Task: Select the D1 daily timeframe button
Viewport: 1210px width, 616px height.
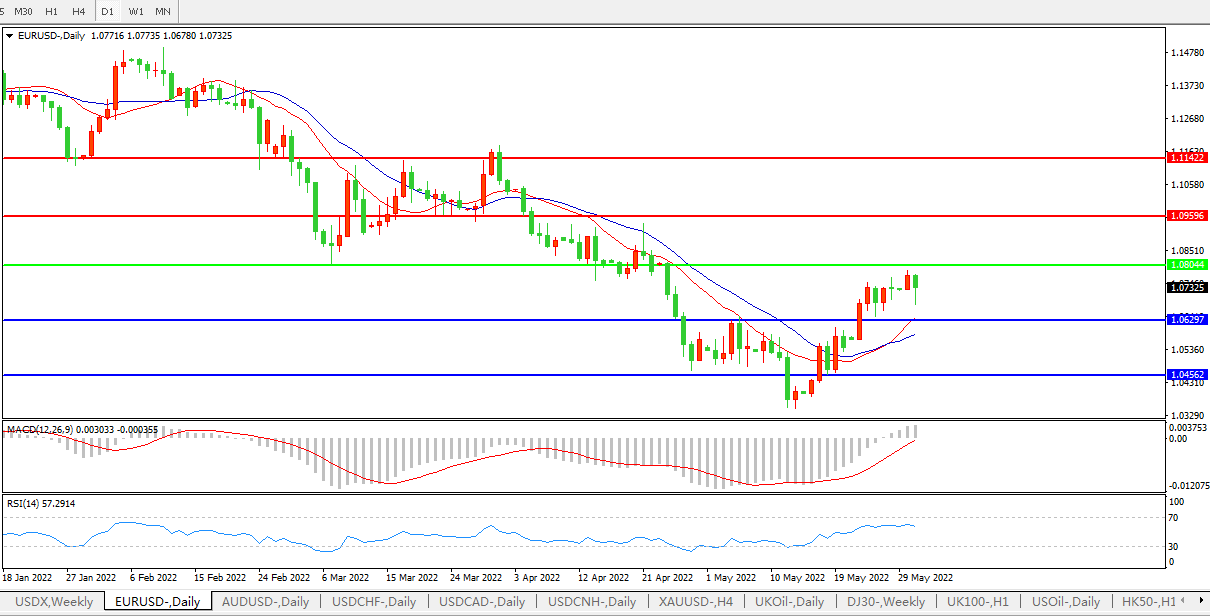Action: (107, 11)
